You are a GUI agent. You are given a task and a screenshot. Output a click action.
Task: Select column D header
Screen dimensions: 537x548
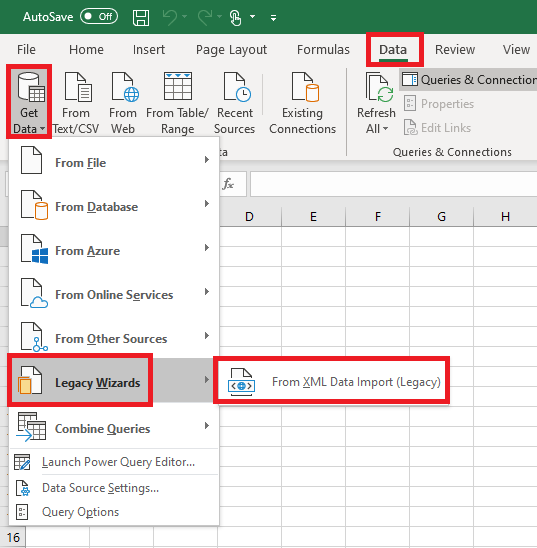[x=249, y=217]
